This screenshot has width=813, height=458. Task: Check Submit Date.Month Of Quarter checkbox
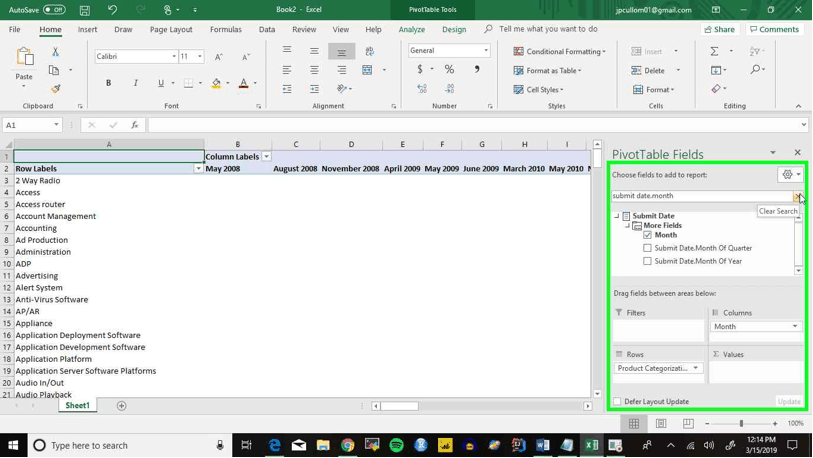[x=647, y=248]
